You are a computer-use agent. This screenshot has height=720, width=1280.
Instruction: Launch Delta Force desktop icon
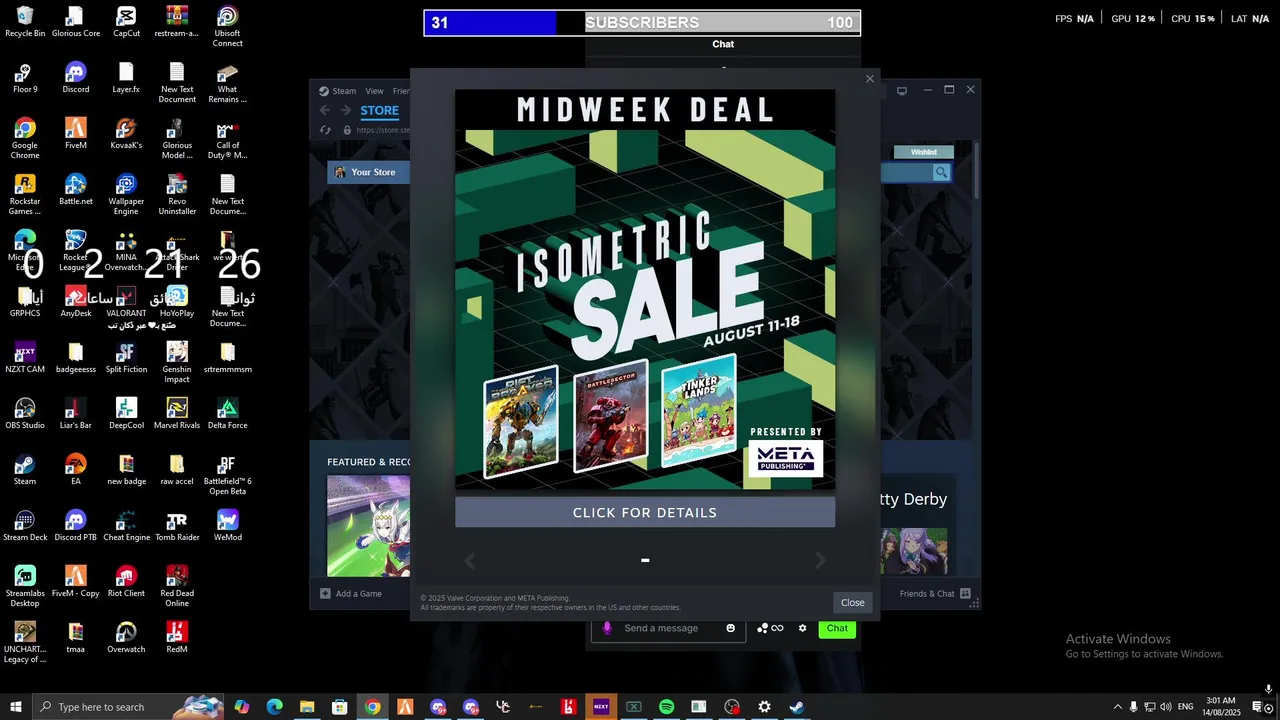[227, 414]
